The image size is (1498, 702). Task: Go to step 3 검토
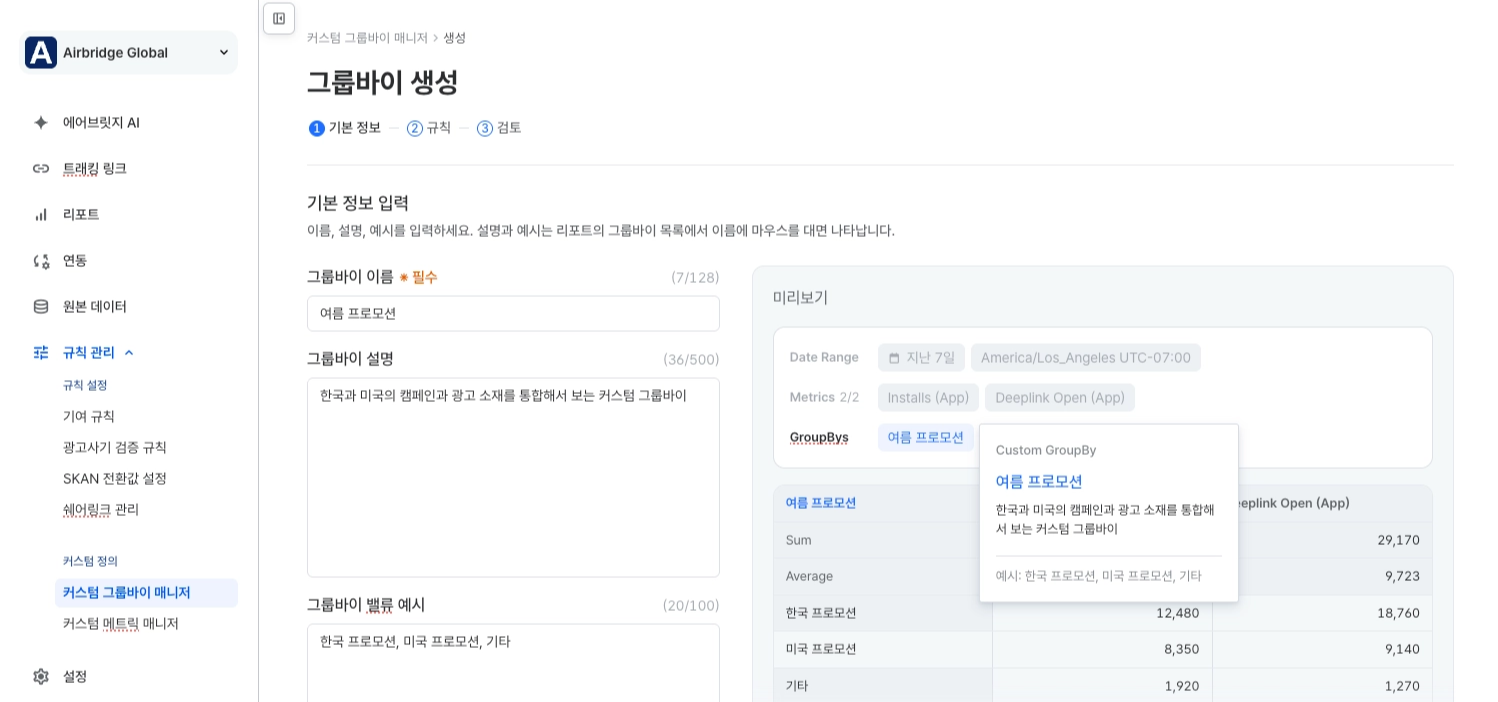coord(499,128)
